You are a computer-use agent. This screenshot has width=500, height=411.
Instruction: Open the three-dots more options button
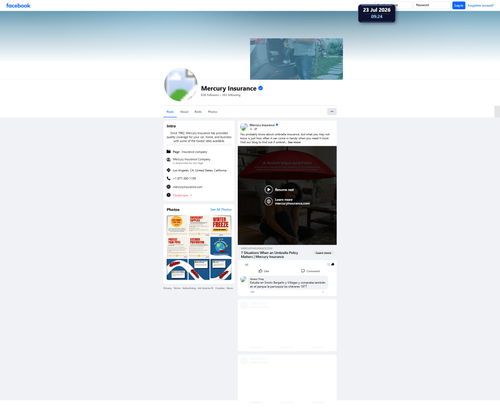(332, 111)
